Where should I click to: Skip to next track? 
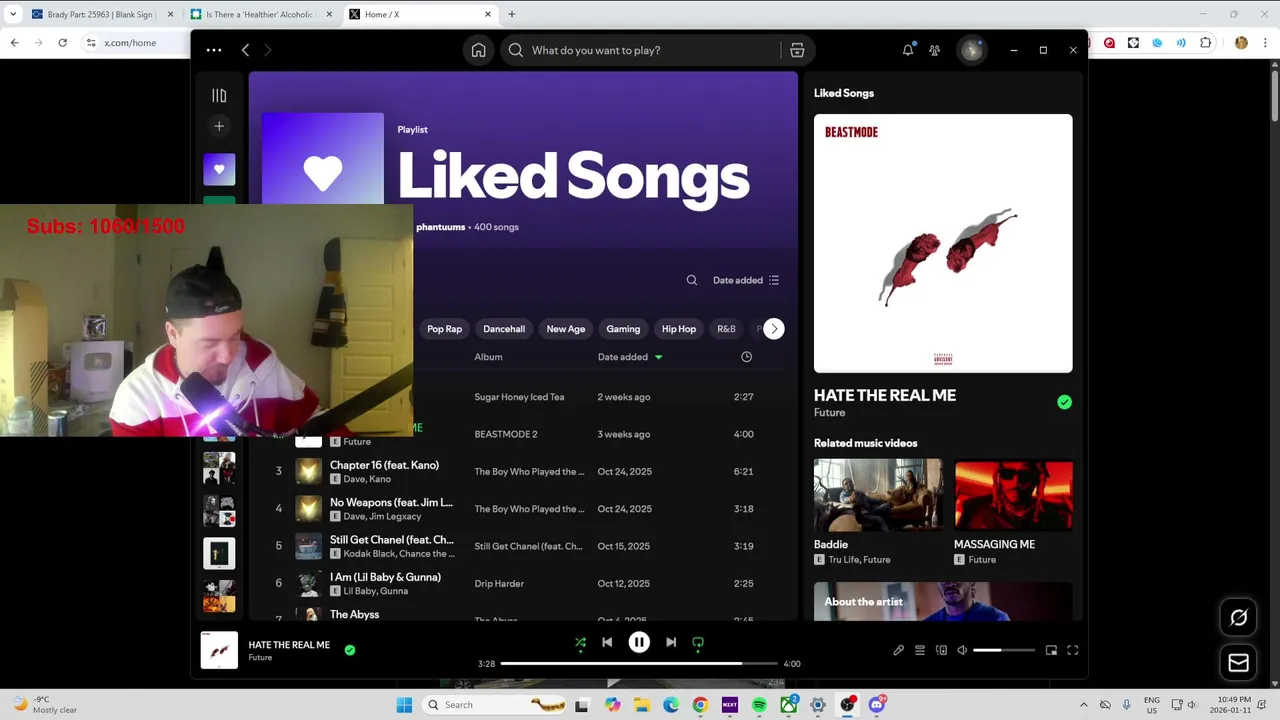click(x=671, y=643)
